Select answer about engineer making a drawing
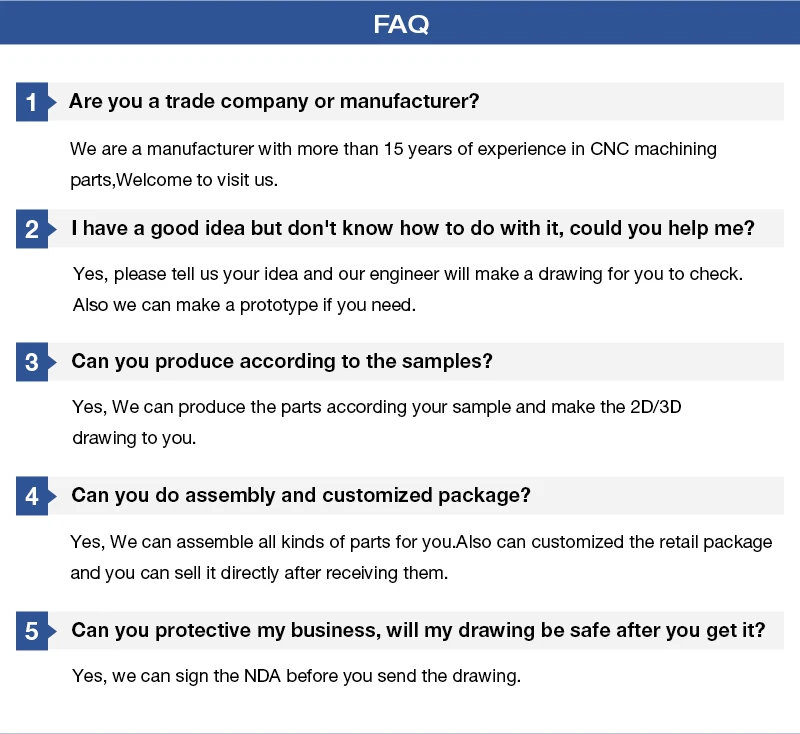Image resolution: width=800 pixels, height=734 pixels. (x=408, y=274)
